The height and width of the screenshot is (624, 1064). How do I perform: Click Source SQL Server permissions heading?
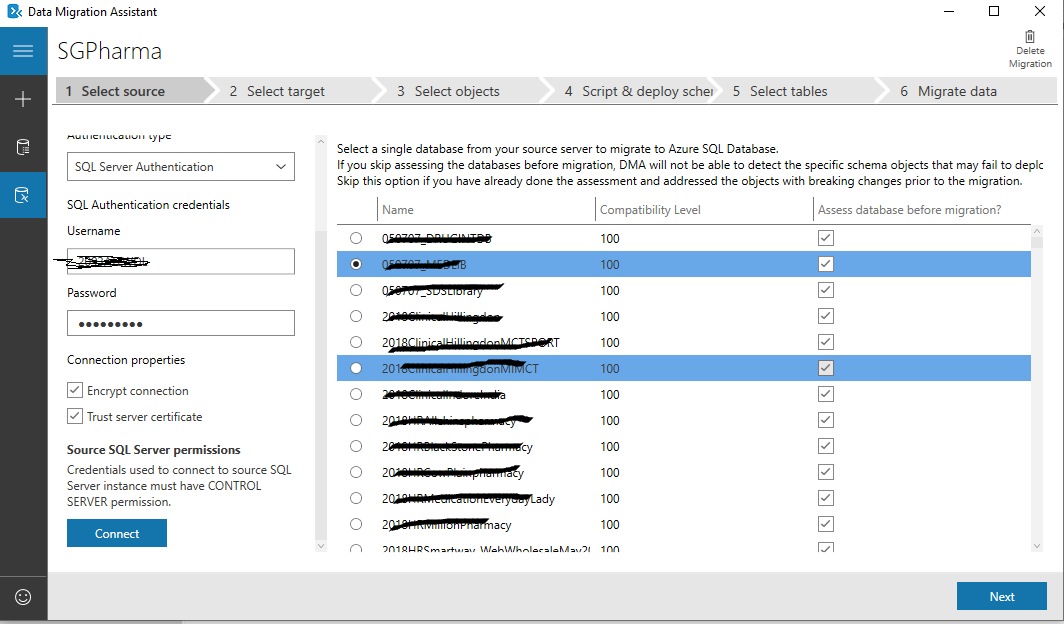[153, 450]
